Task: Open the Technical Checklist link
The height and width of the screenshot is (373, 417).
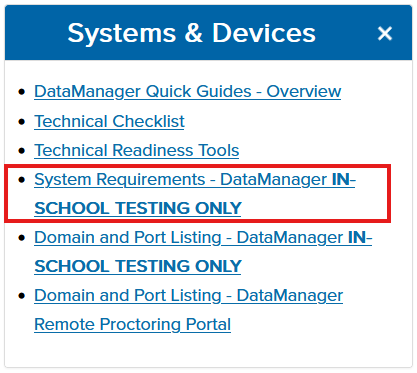Action: (109, 121)
